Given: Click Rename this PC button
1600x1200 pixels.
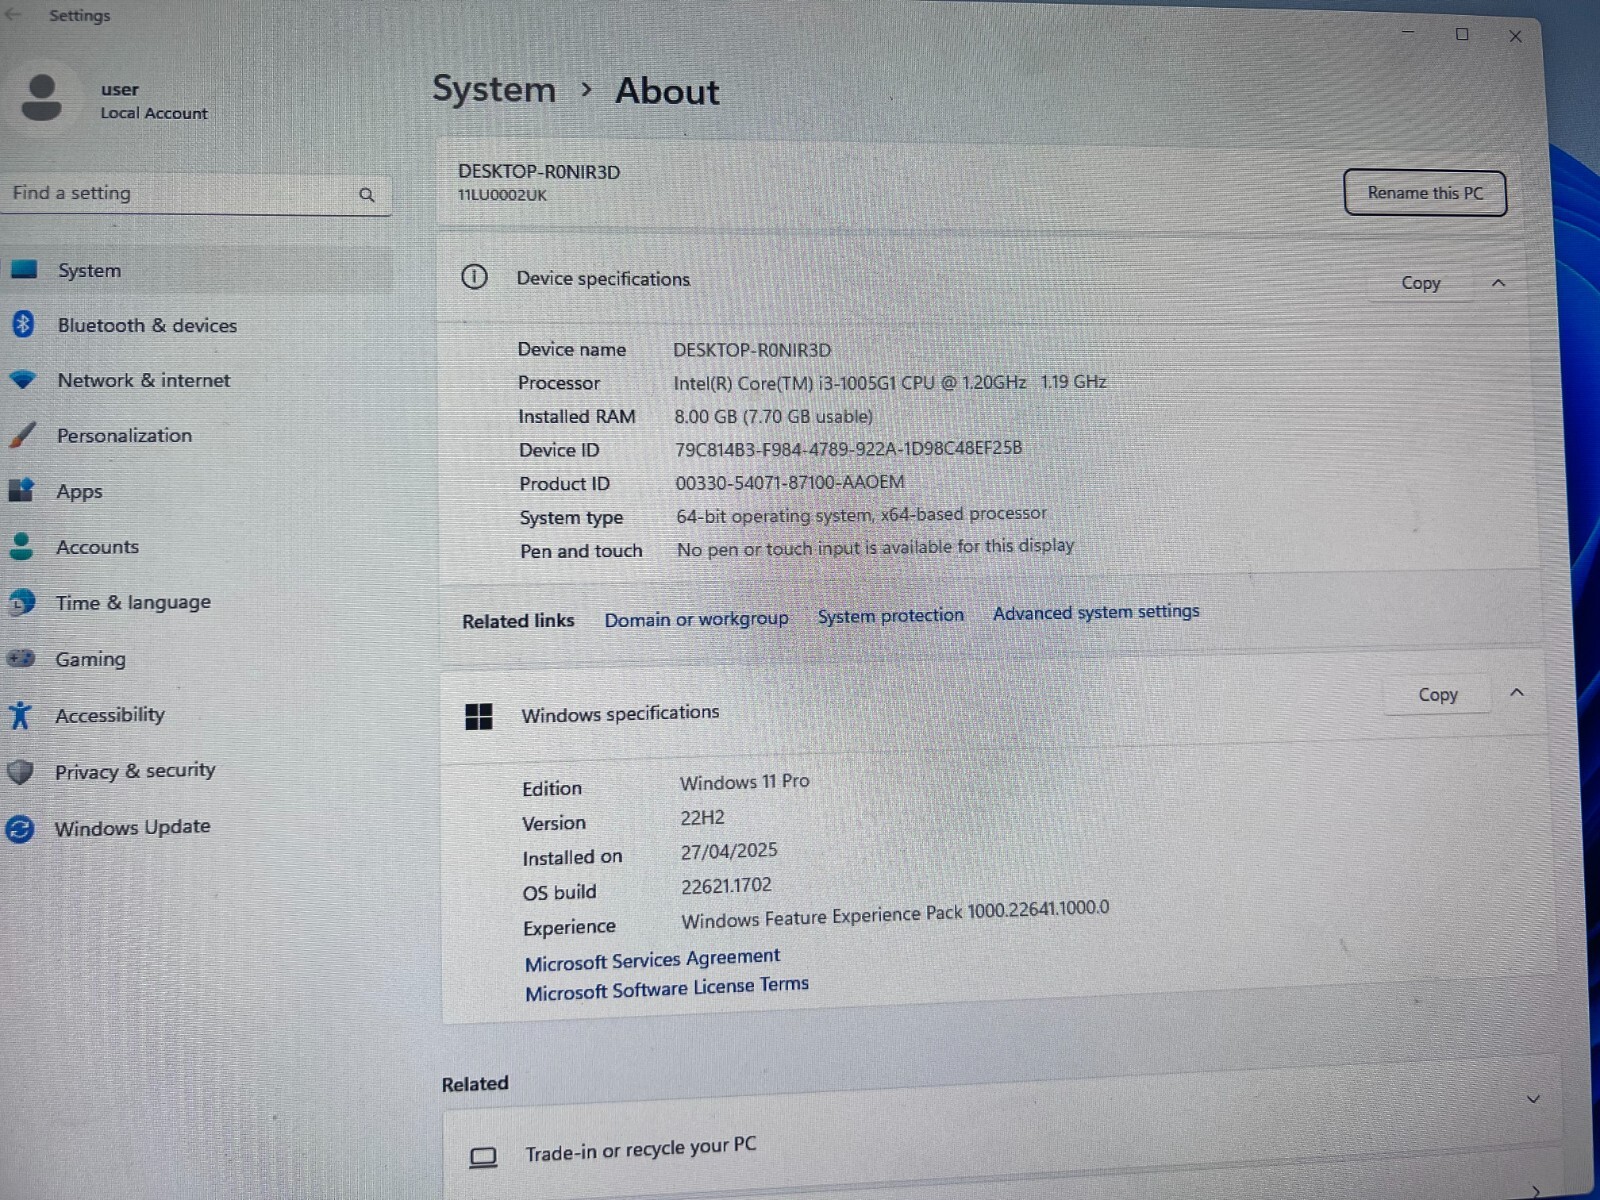Looking at the screenshot, I should coord(1424,193).
